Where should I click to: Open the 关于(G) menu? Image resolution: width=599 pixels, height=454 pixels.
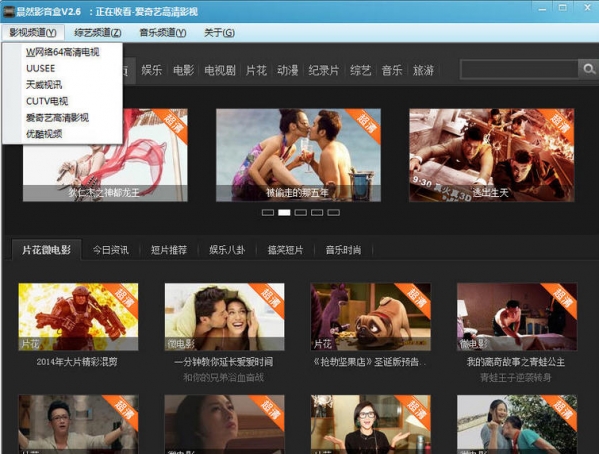(219, 32)
